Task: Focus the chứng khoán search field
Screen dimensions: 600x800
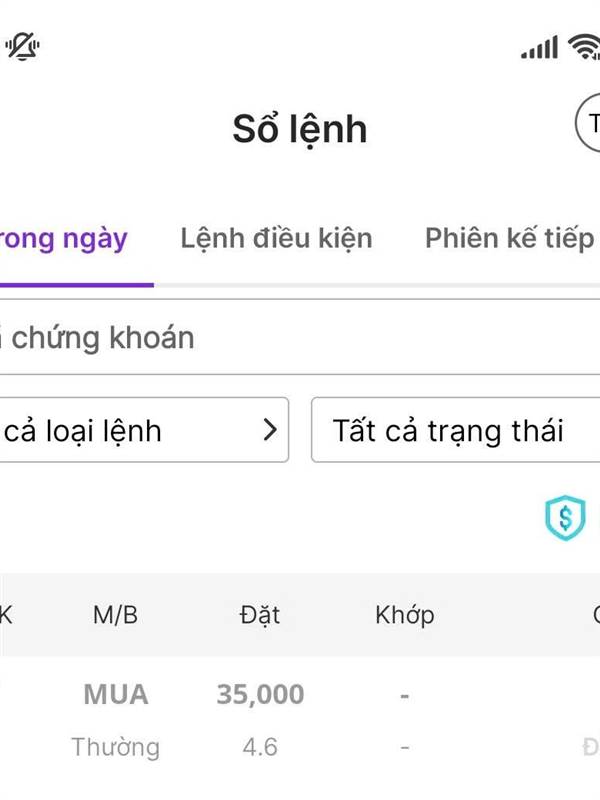Action: (x=300, y=337)
